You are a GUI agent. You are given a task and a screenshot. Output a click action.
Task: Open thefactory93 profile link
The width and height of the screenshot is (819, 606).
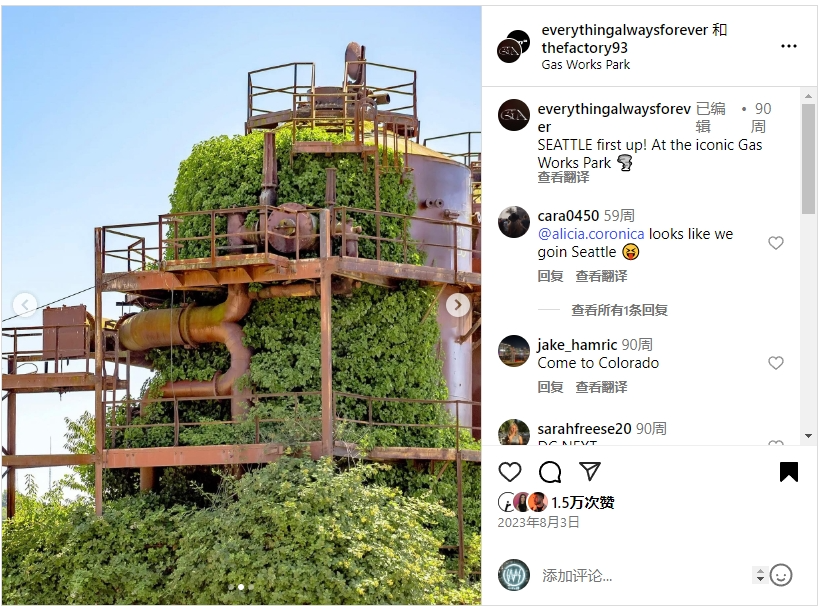584,48
